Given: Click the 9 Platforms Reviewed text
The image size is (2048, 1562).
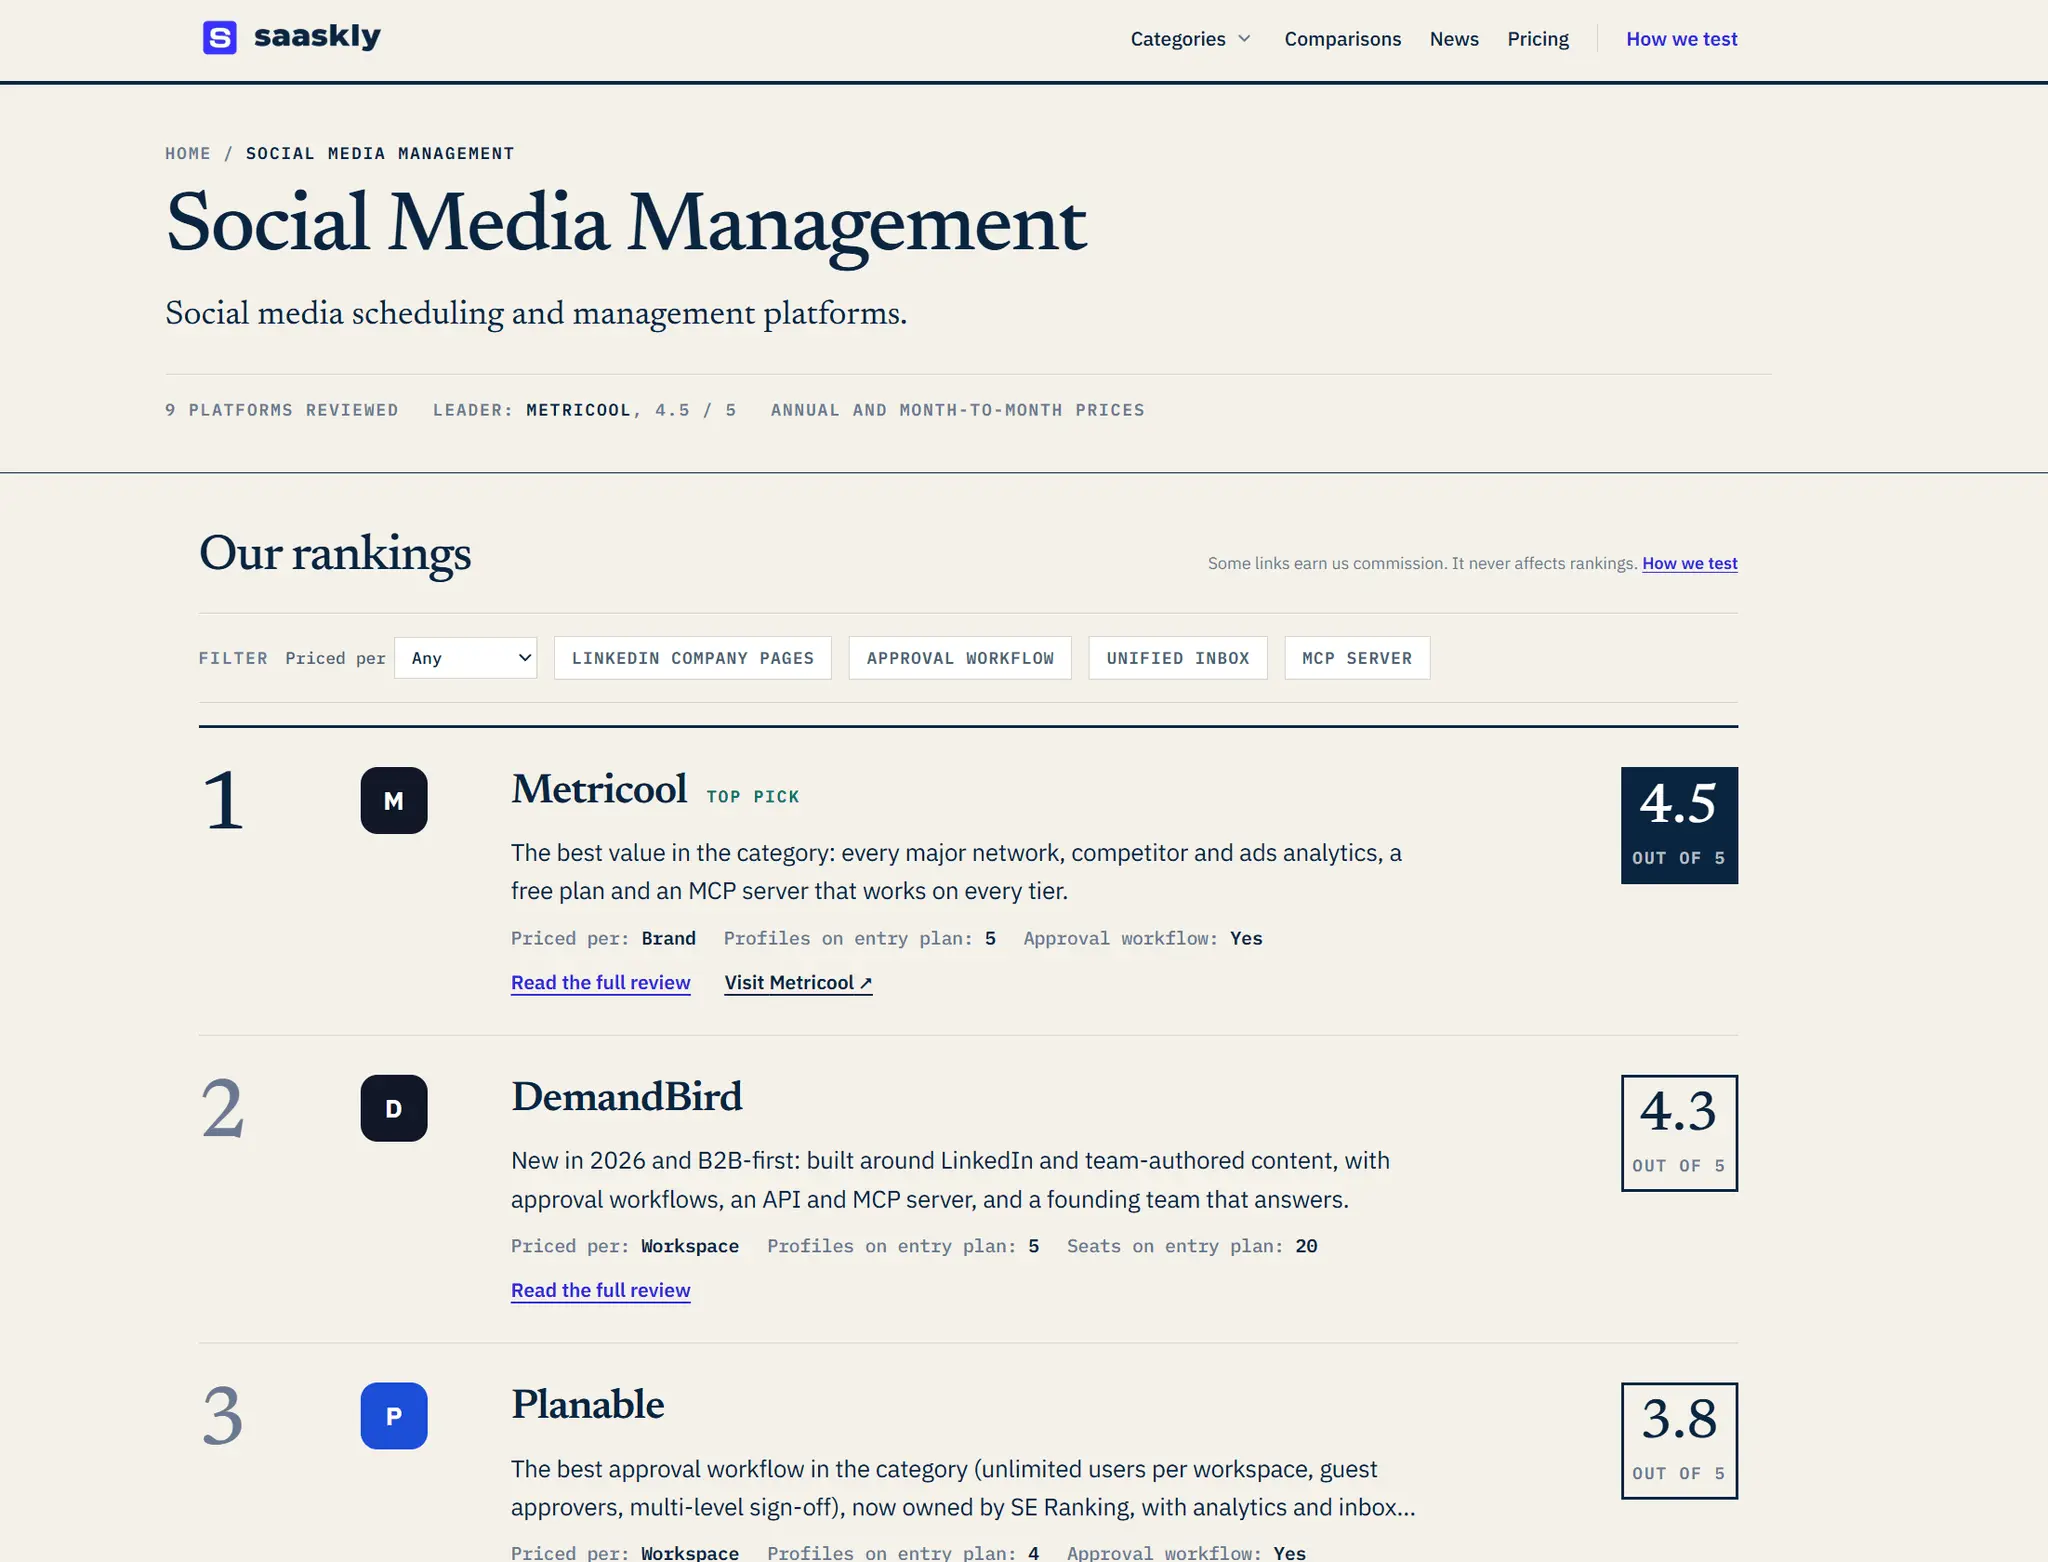Looking at the screenshot, I should (282, 410).
